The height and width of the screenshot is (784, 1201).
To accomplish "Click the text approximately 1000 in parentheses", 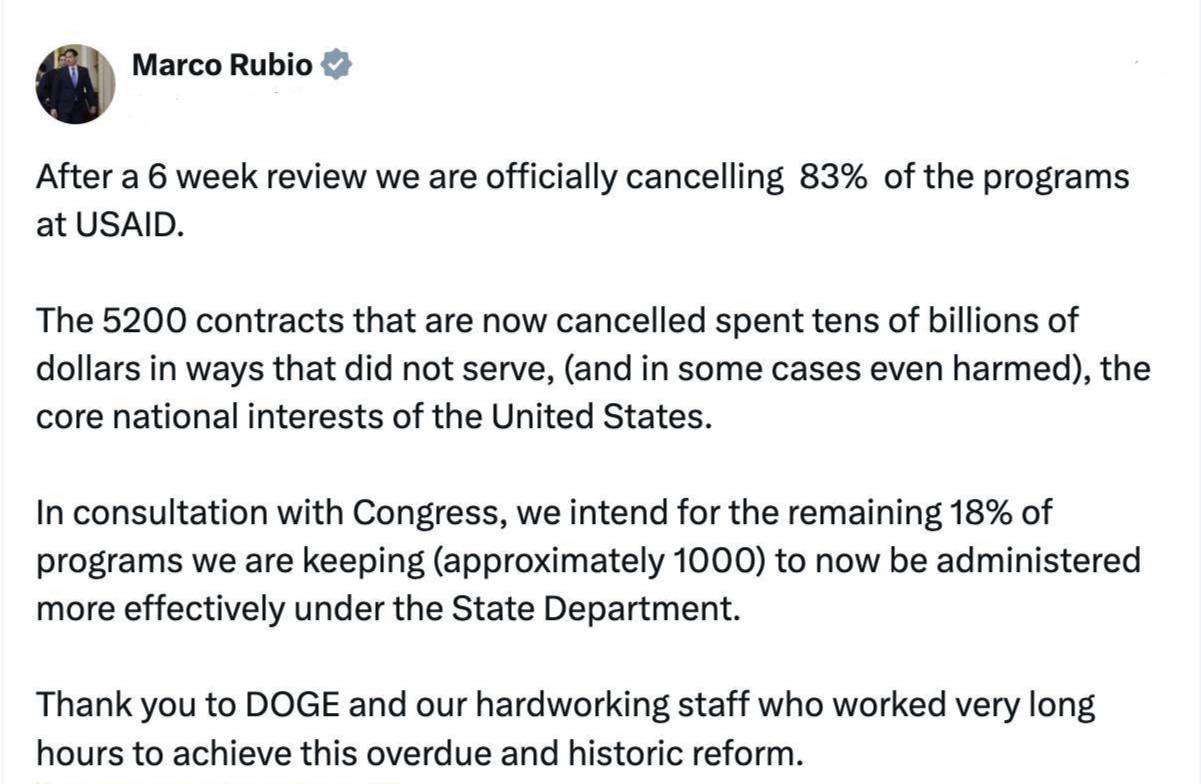I will coord(598,560).
